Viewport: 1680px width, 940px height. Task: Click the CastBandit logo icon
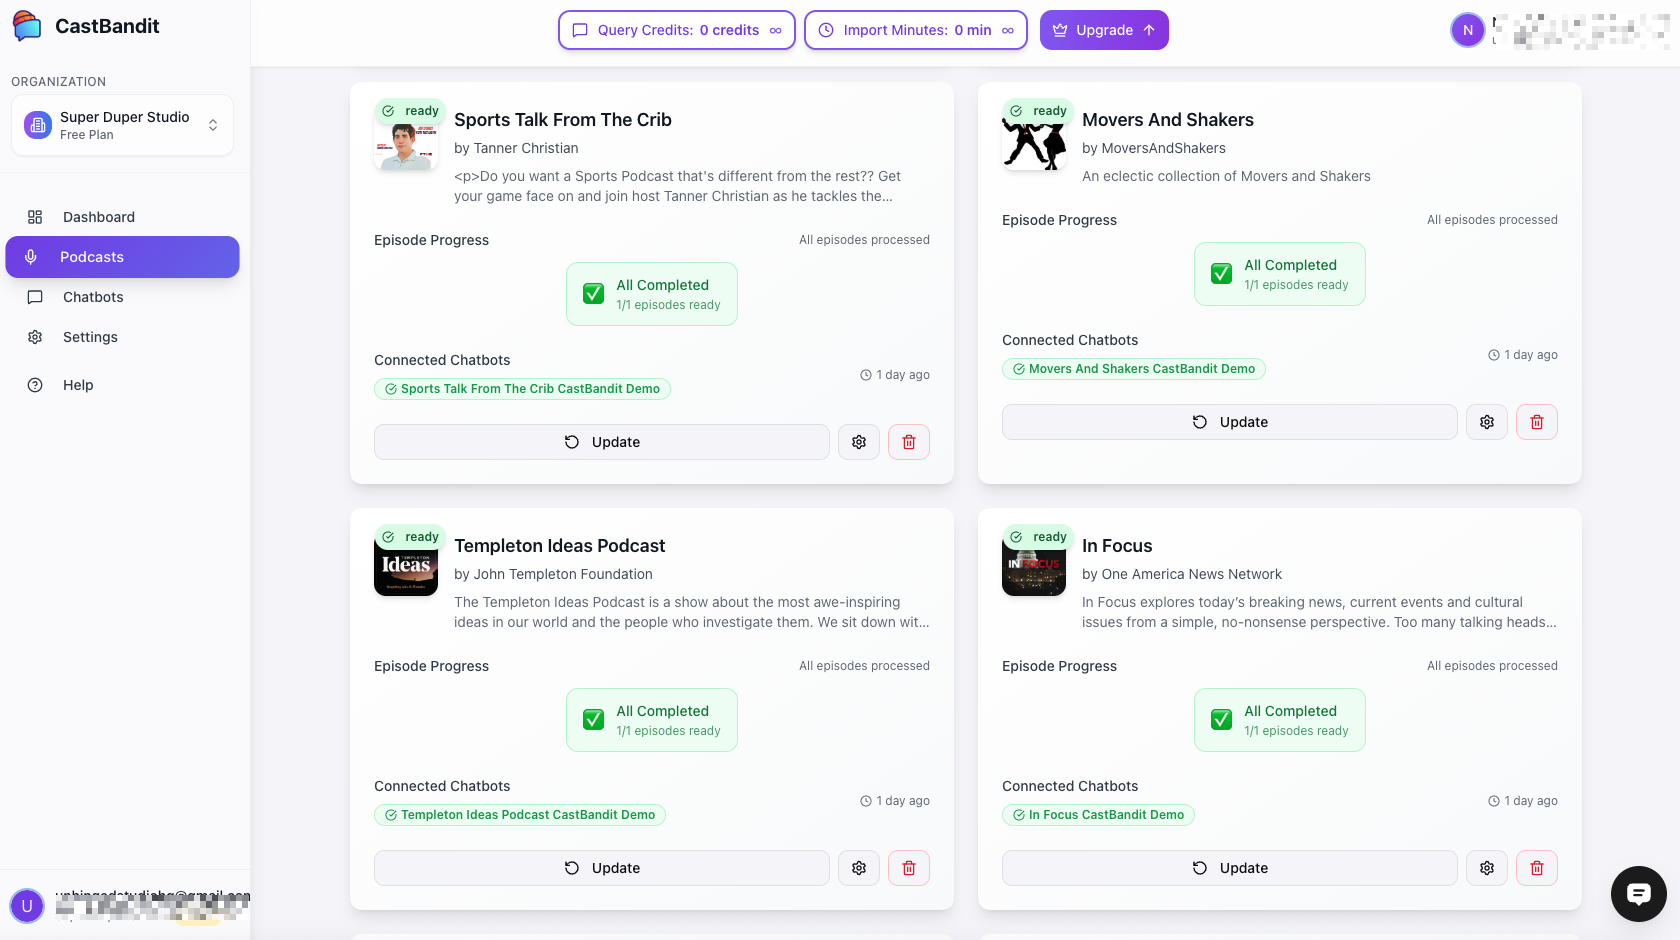click(x=27, y=27)
